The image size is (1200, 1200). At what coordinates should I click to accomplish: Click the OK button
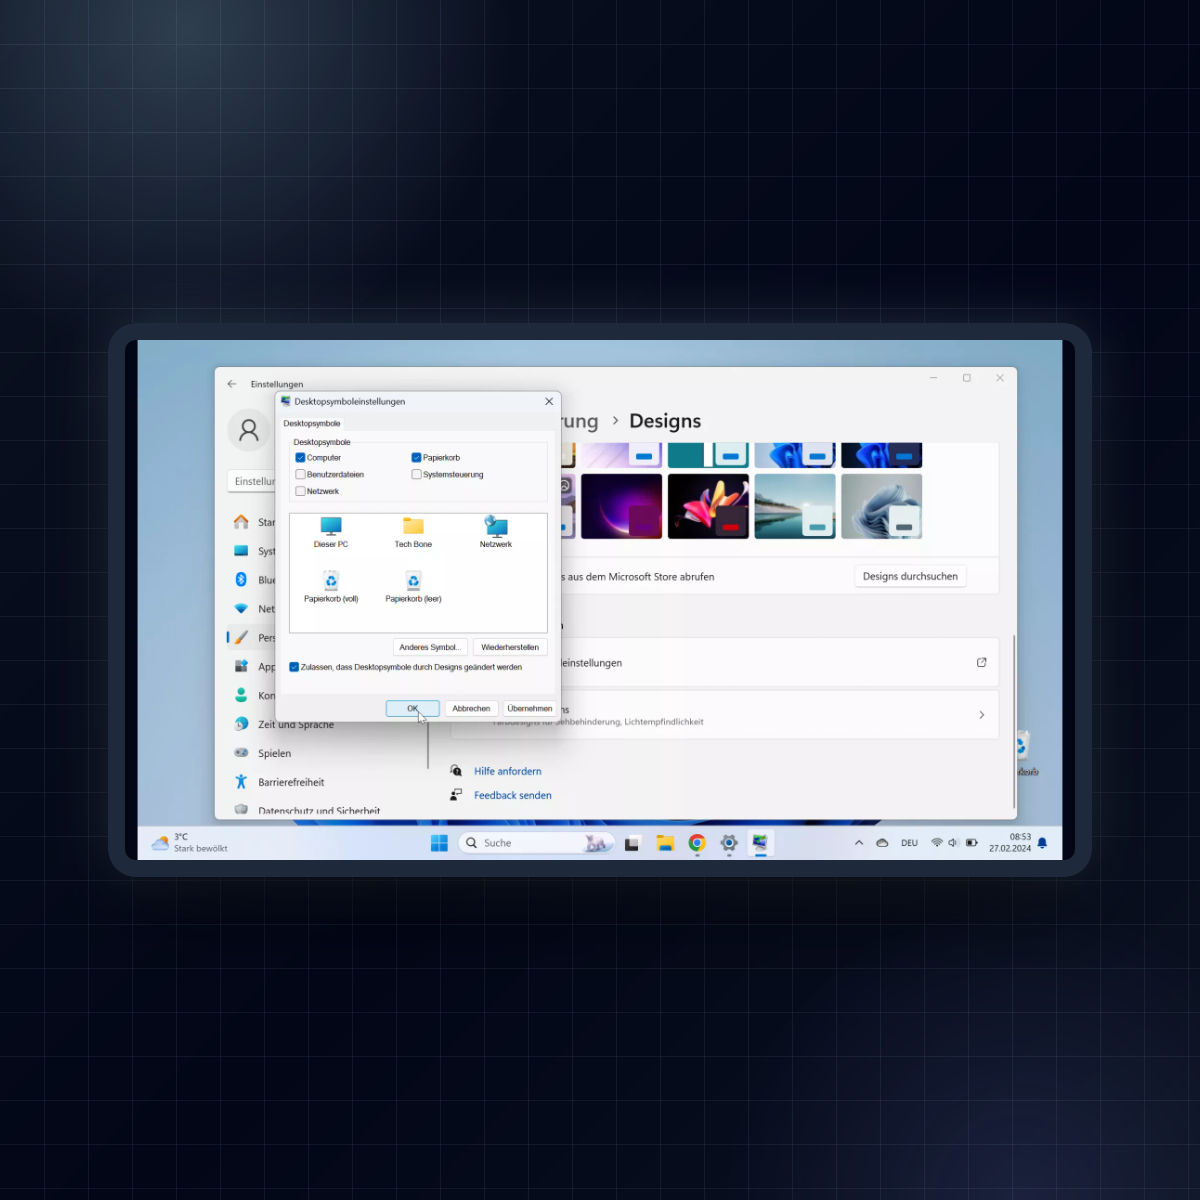coord(413,708)
